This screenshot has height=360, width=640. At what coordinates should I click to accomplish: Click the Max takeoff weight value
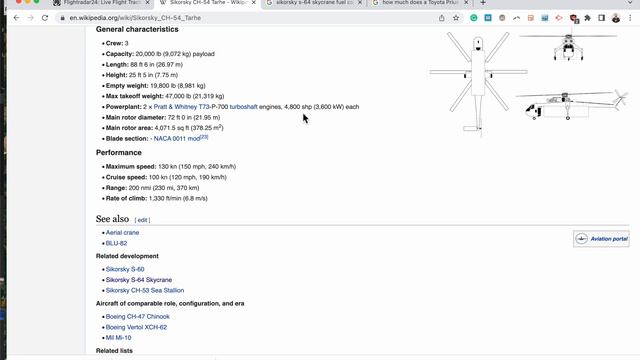coord(194,96)
